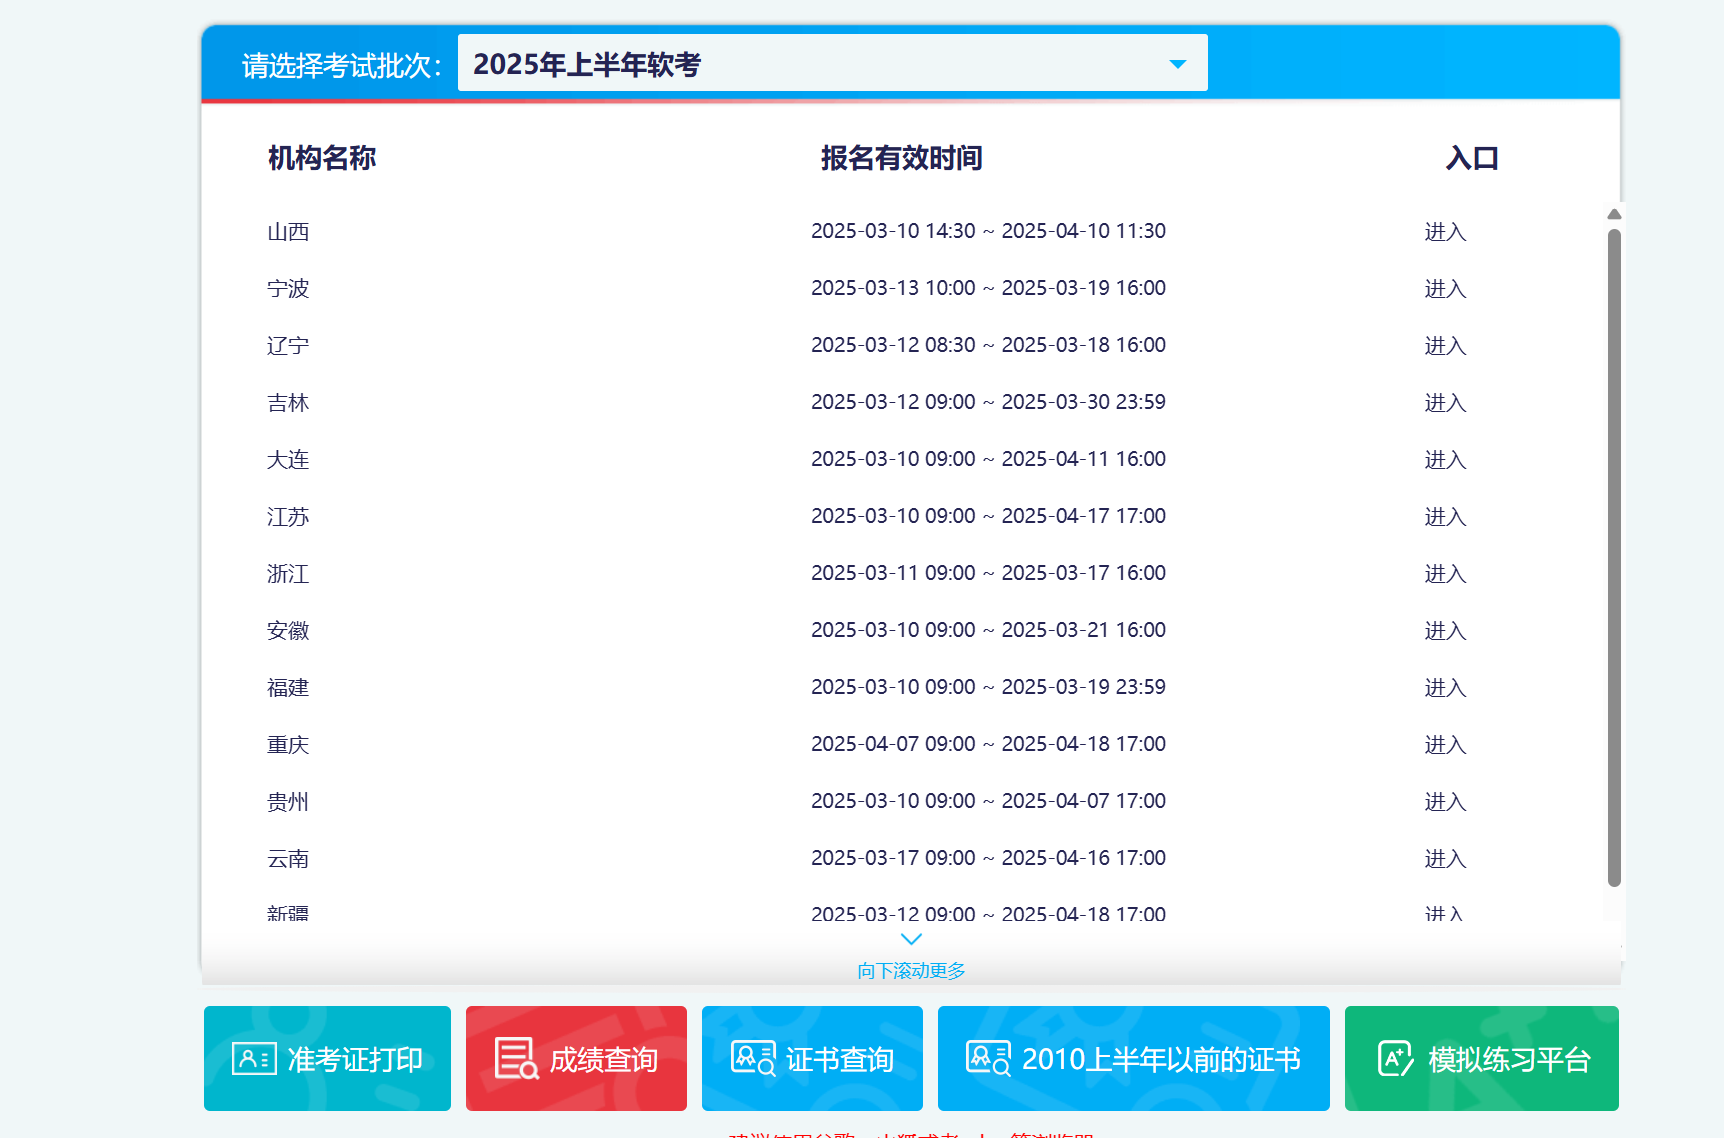The width and height of the screenshot is (1724, 1138).
Task: Click the ID card icon on 准考证打印
Action: (254, 1058)
